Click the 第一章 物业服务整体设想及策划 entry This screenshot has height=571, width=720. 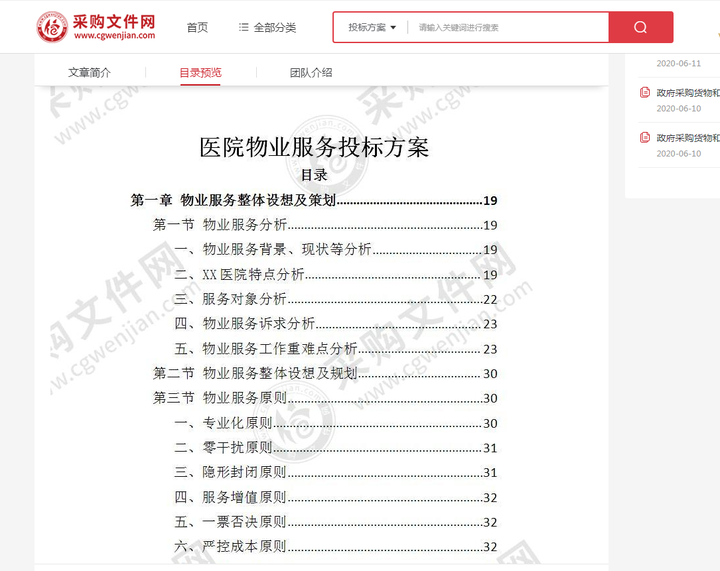(x=314, y=200)
